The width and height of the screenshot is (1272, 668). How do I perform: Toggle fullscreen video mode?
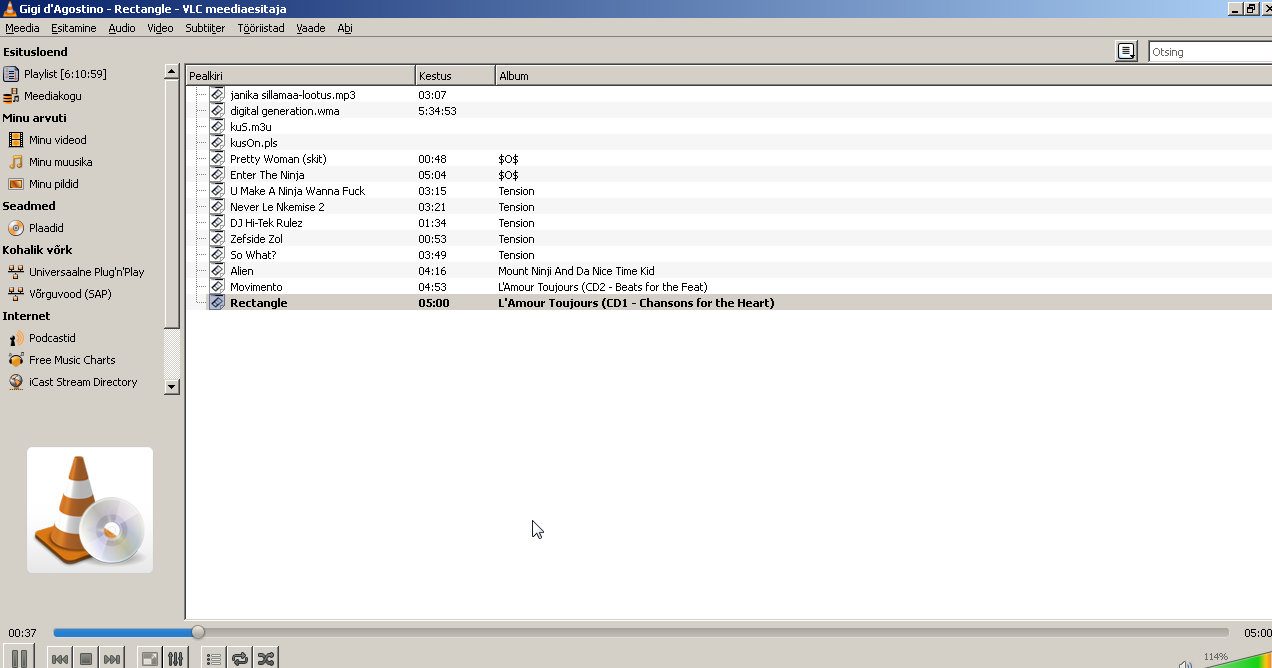tap(149, 659)
